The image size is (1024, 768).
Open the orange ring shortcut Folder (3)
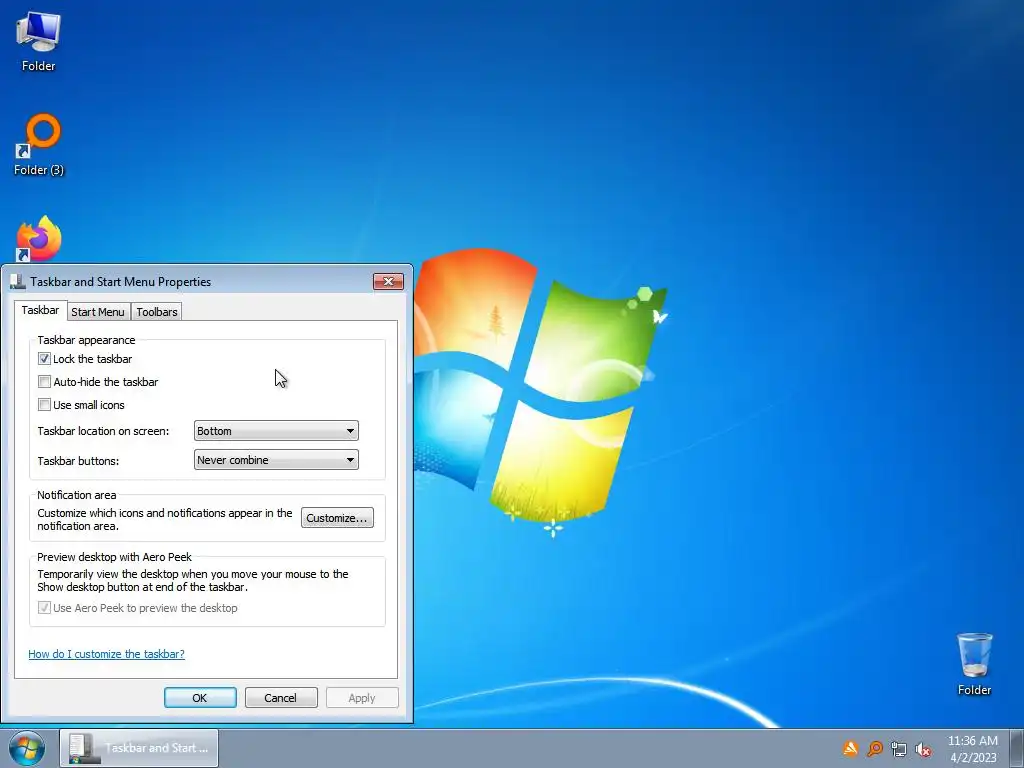point(39,145)
